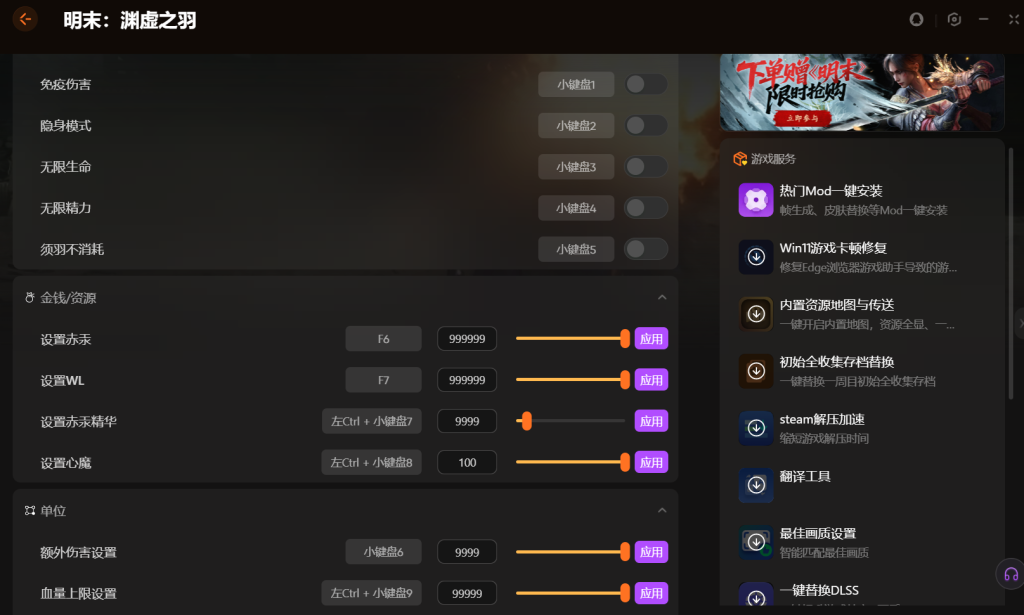
Task: Open the user account icon in title bar
Action: coord(916,20)
